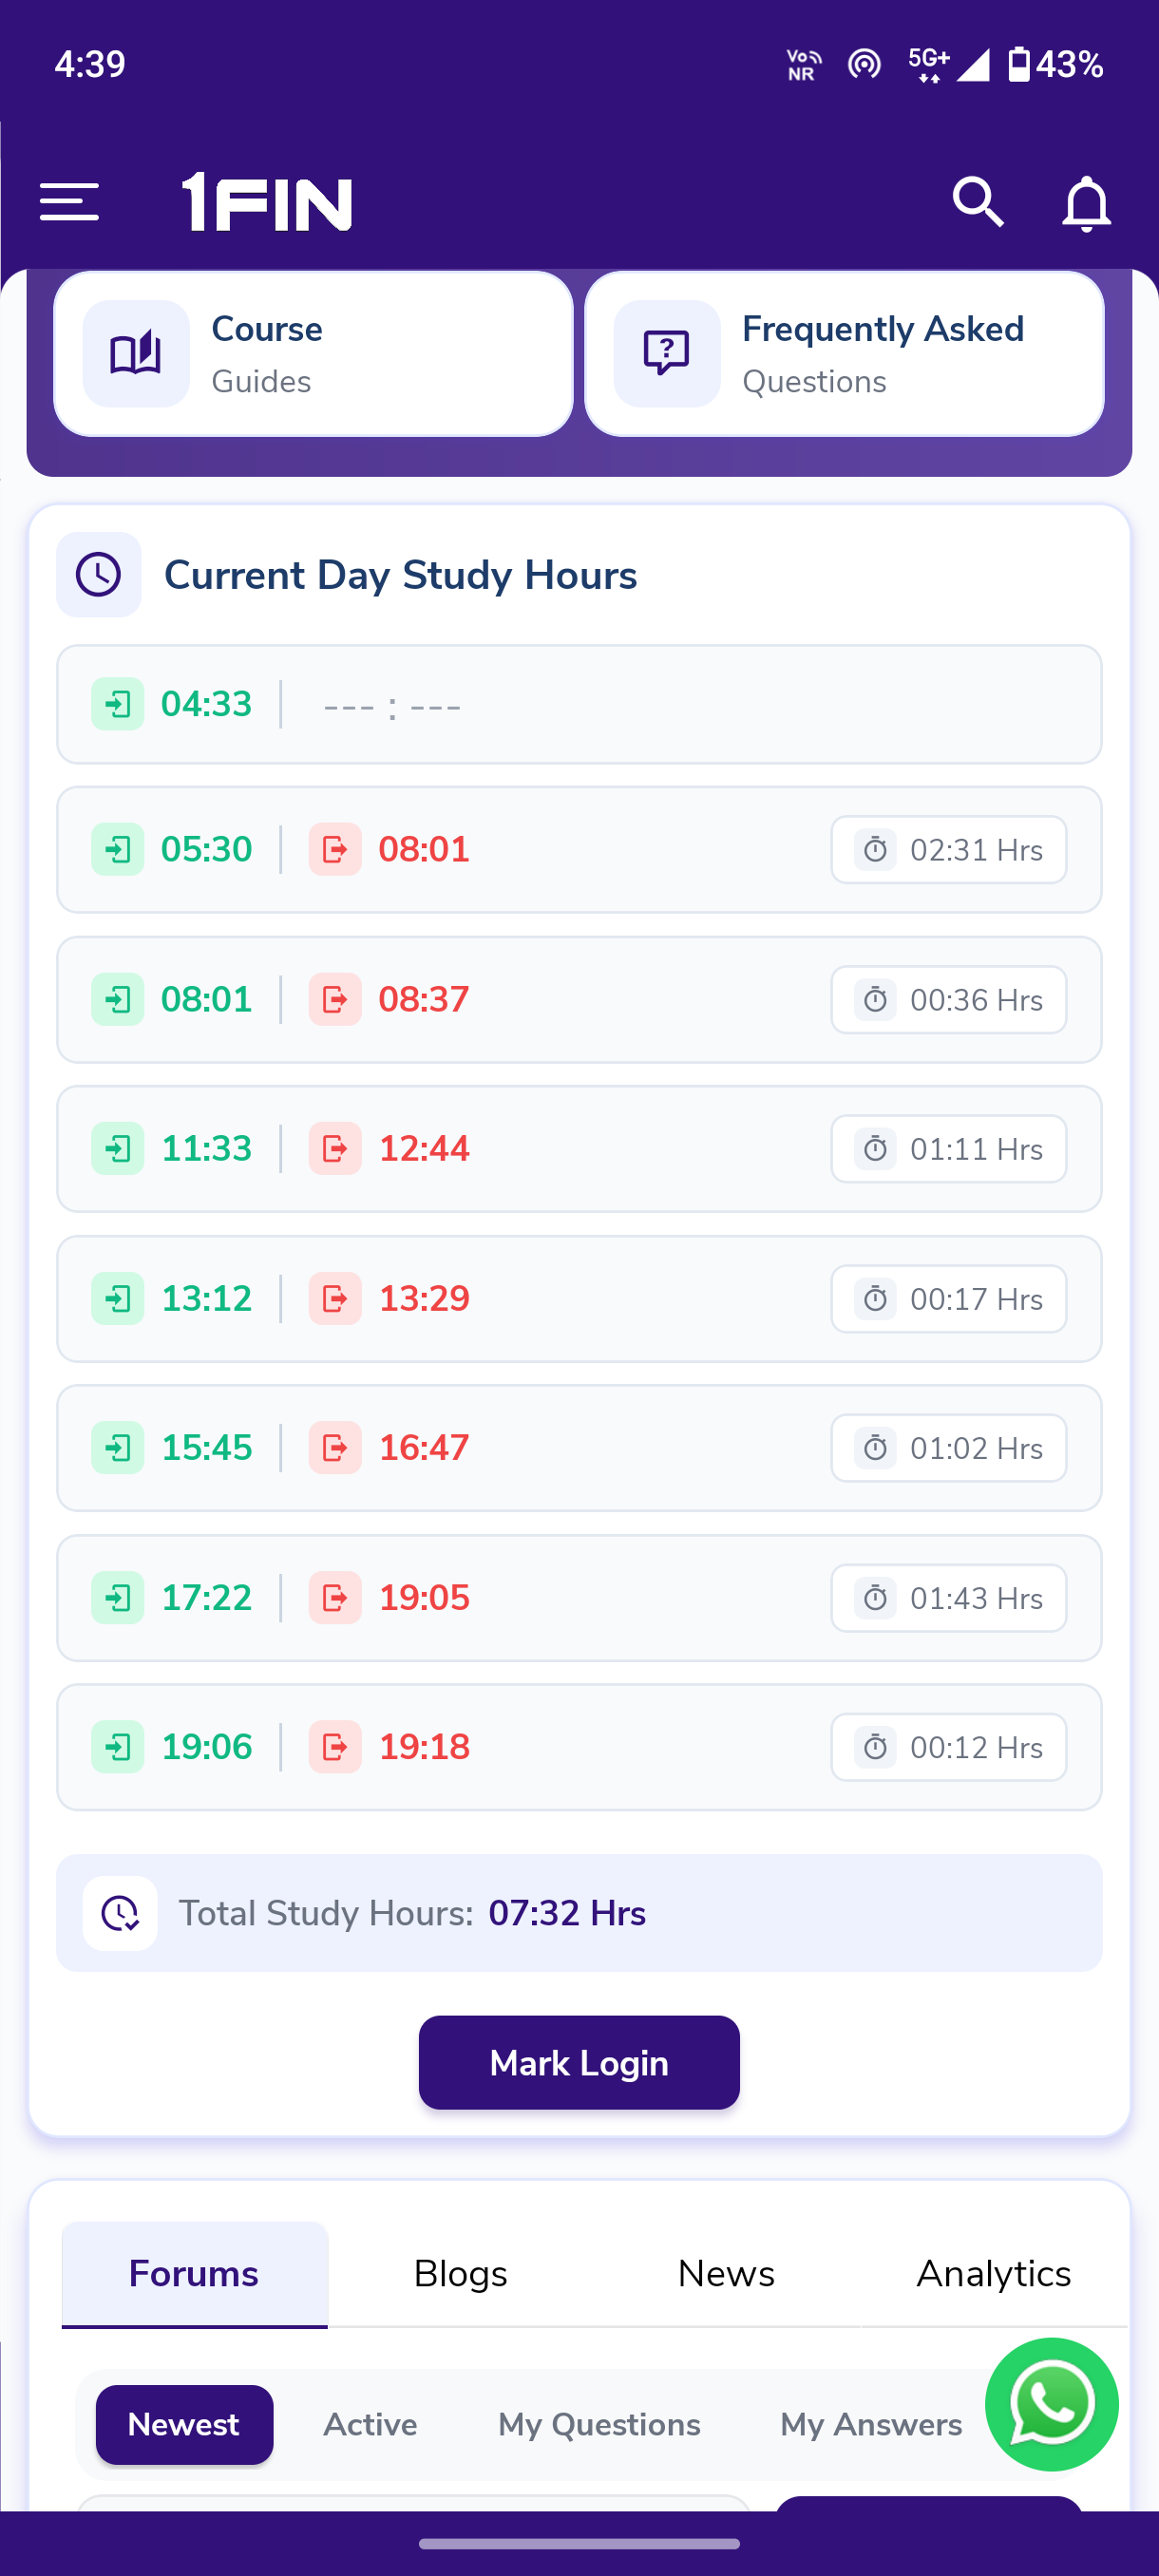Tap the Frequently Asked Questions icon
This screenshot has width=1159, height=2576.
667,354
